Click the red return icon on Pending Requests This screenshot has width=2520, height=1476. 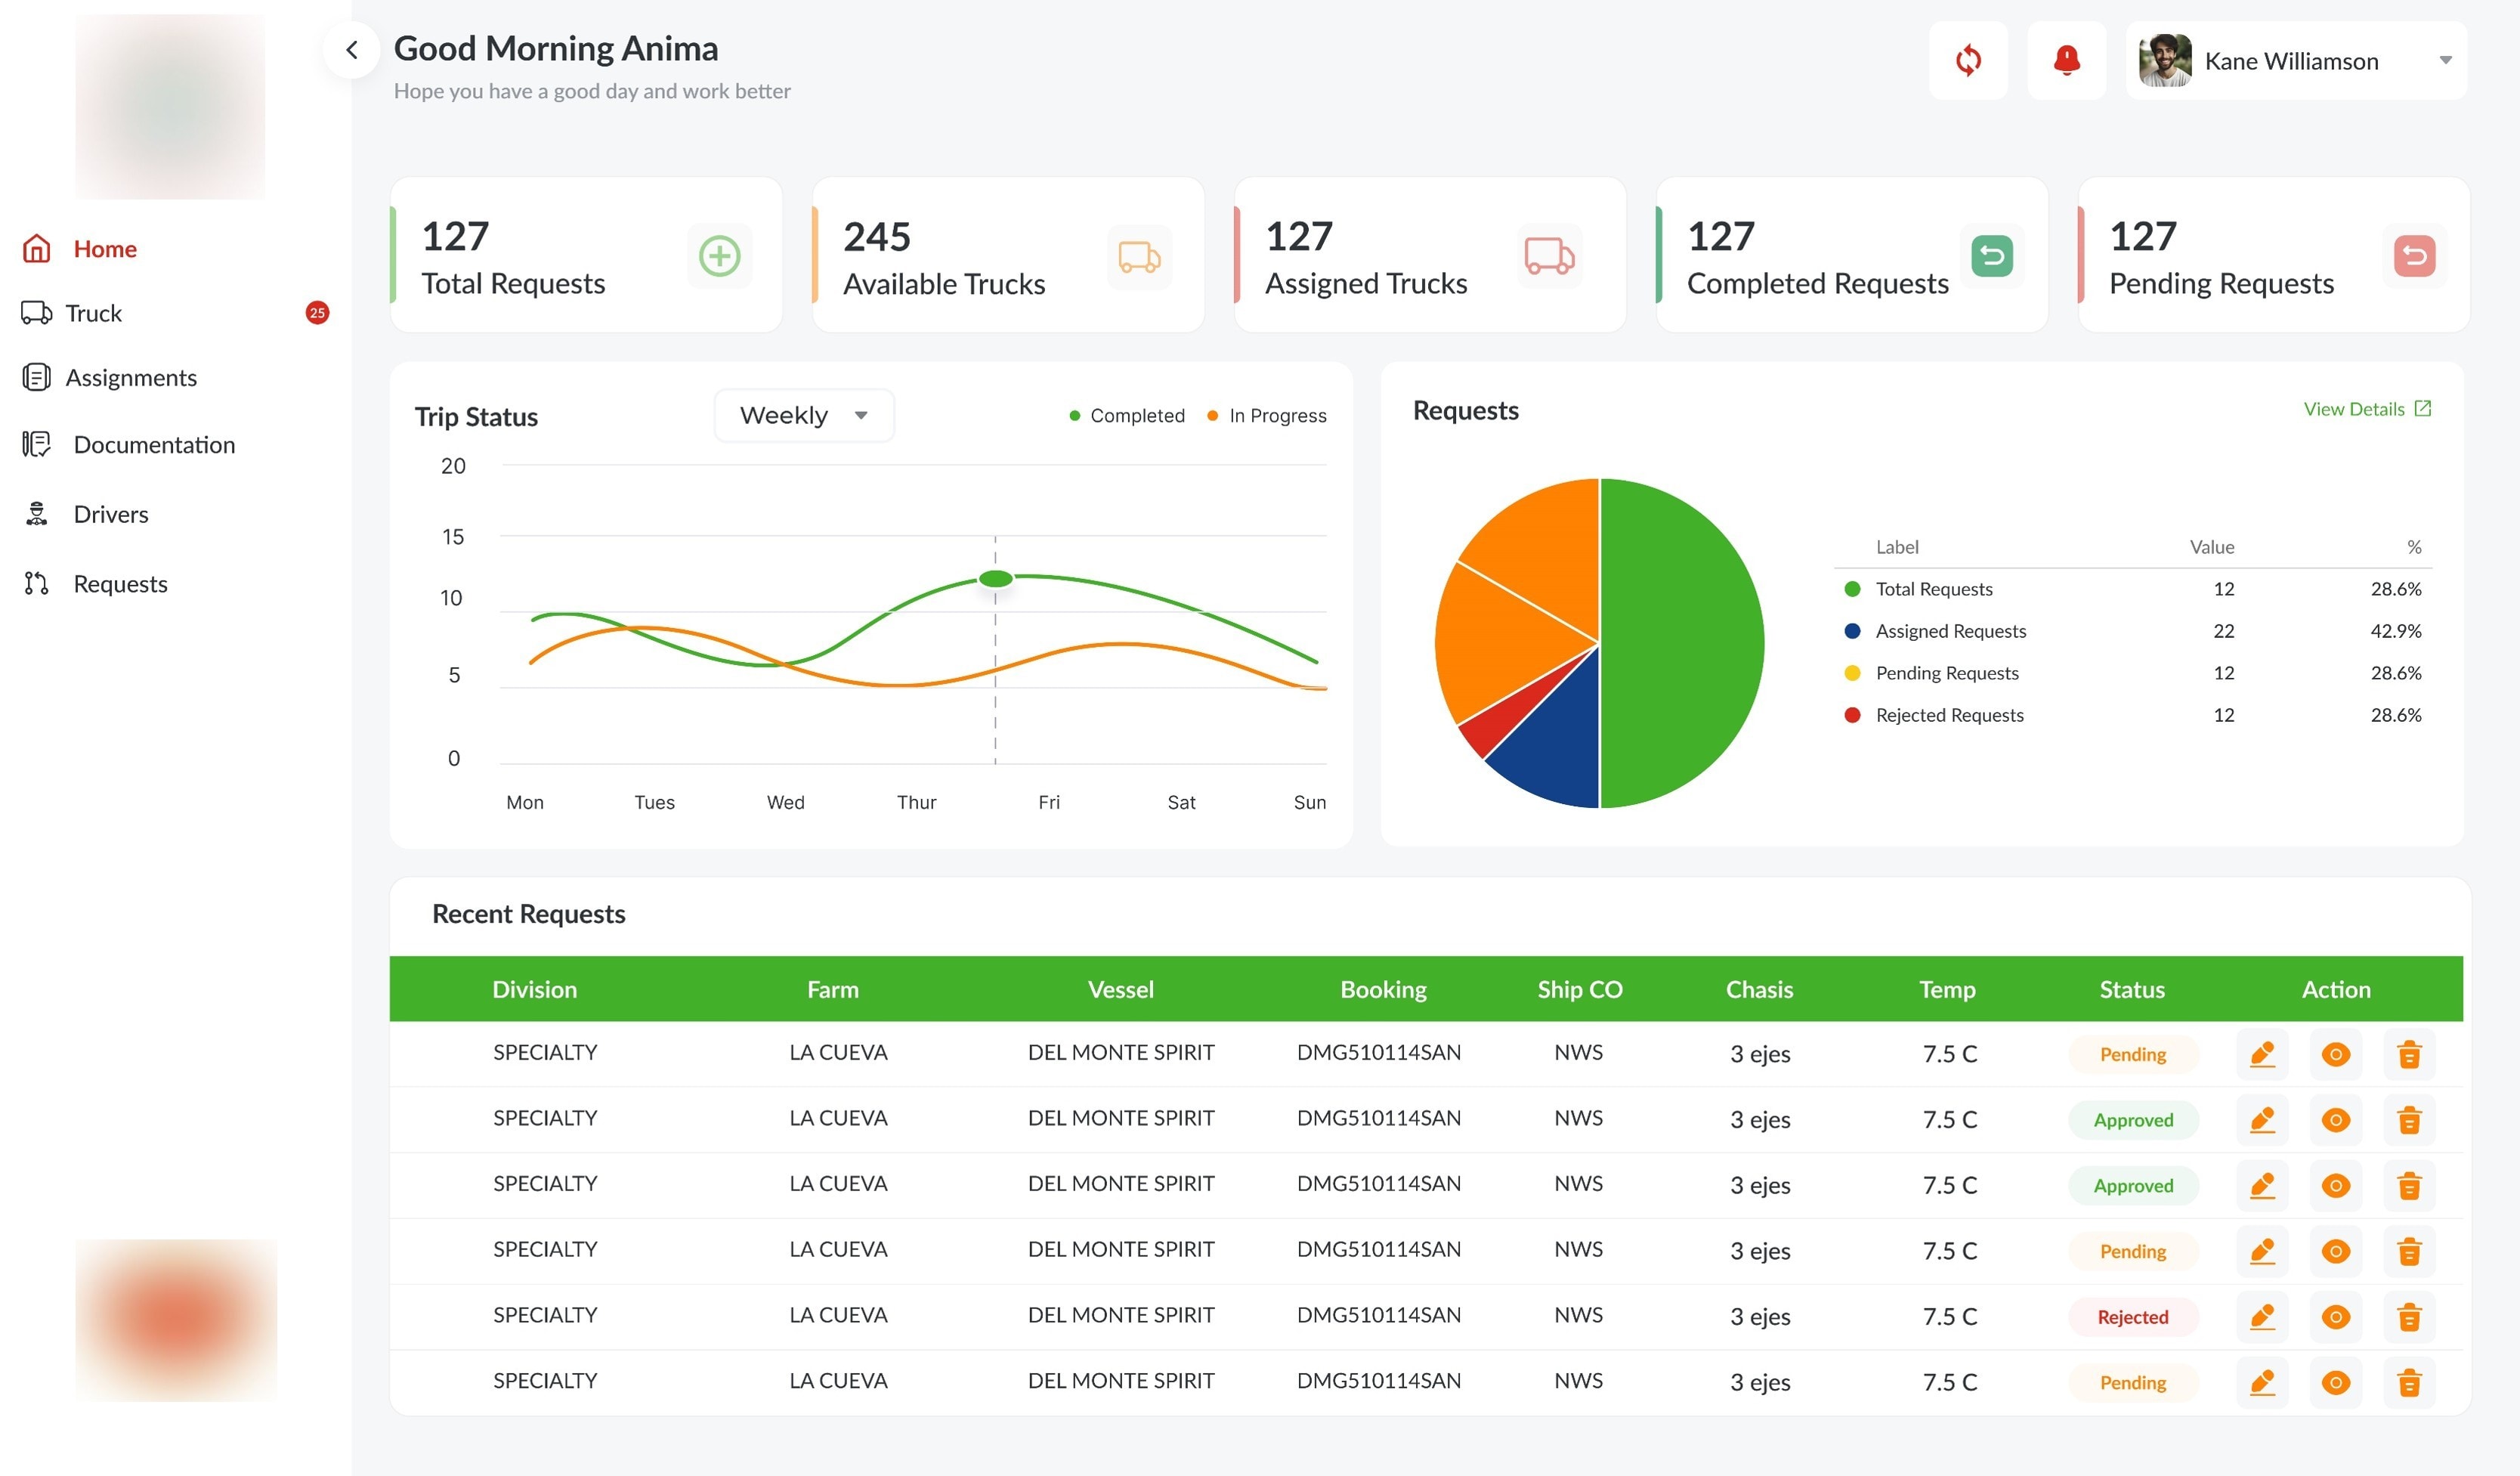pyautogui.click(x=2414, y=256)
